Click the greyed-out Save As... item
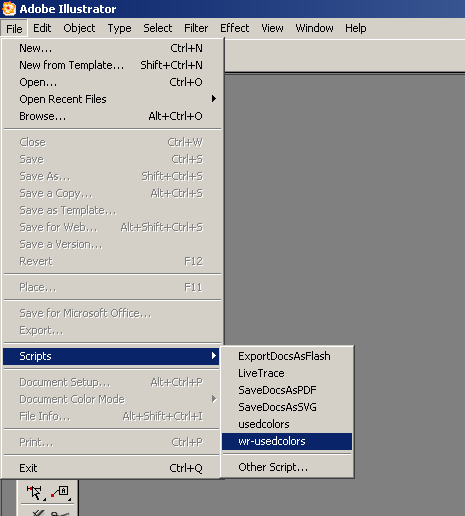The image size is (465, 516). (112, 176)
